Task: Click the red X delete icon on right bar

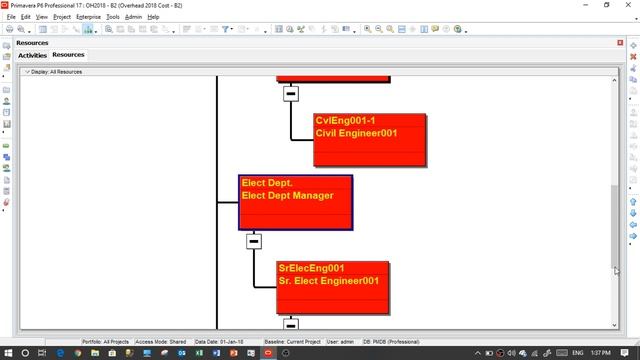Action: click(x=633, y=57)
